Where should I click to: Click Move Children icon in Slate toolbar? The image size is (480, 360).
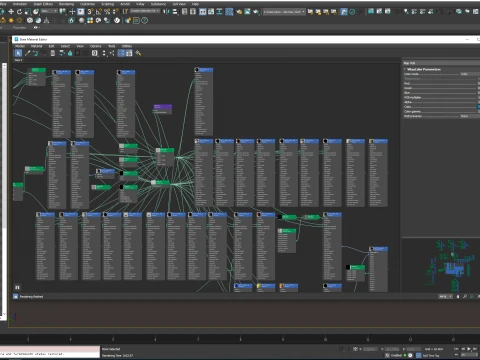[62, 53]
